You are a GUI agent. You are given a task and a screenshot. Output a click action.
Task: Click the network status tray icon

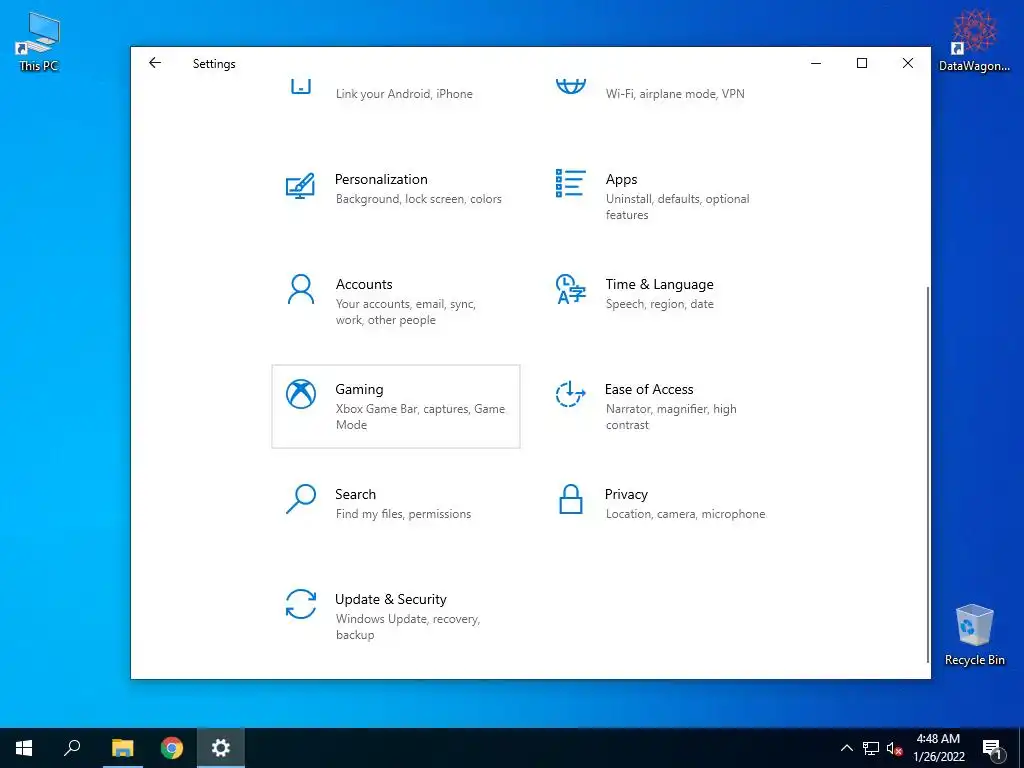(x=871, y=748)
